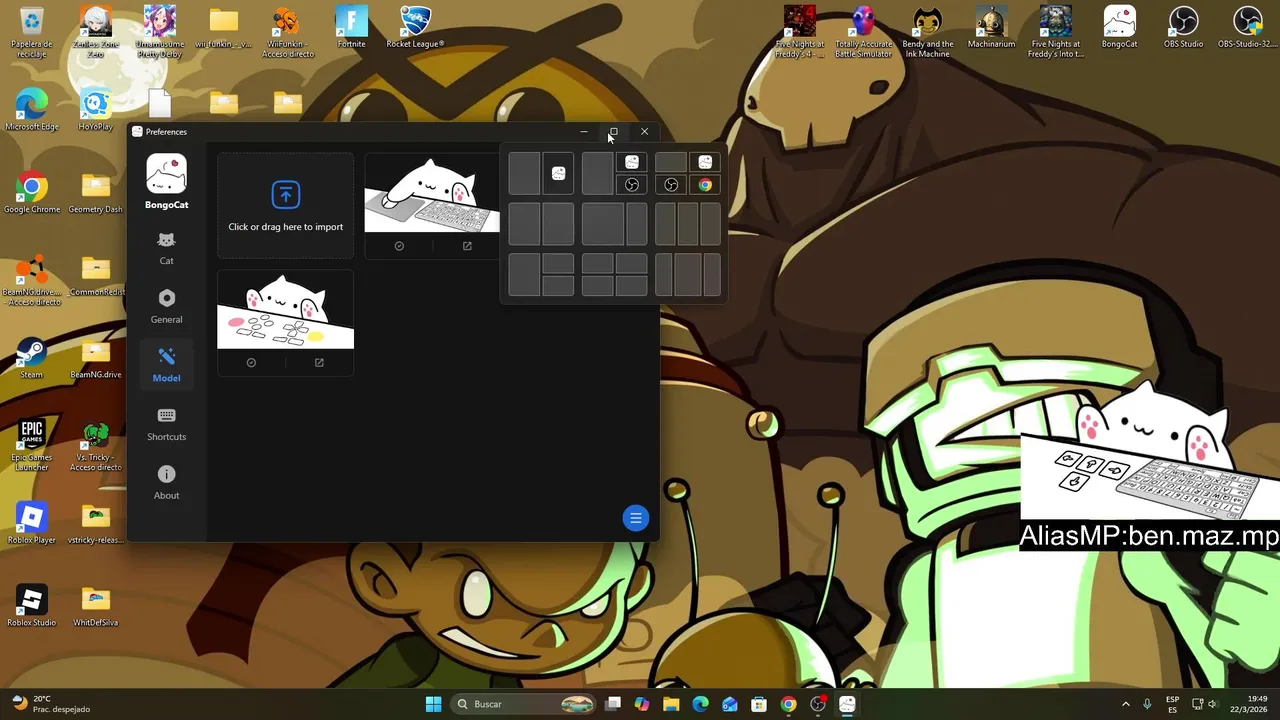This screenshot has width=1280, height=720.
Task: Choose the Chrome snap suggestion zone
Action: [705, 185]
